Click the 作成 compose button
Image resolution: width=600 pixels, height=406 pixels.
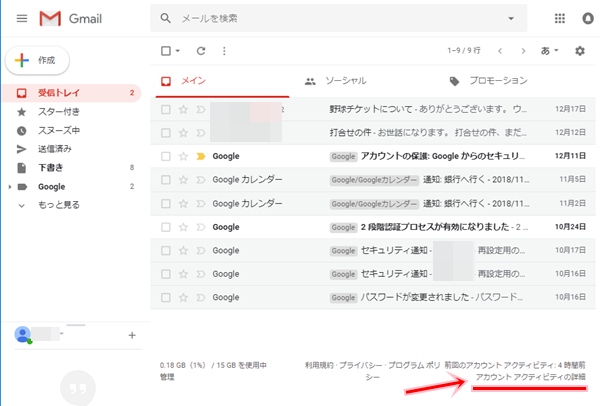point(37,60)
